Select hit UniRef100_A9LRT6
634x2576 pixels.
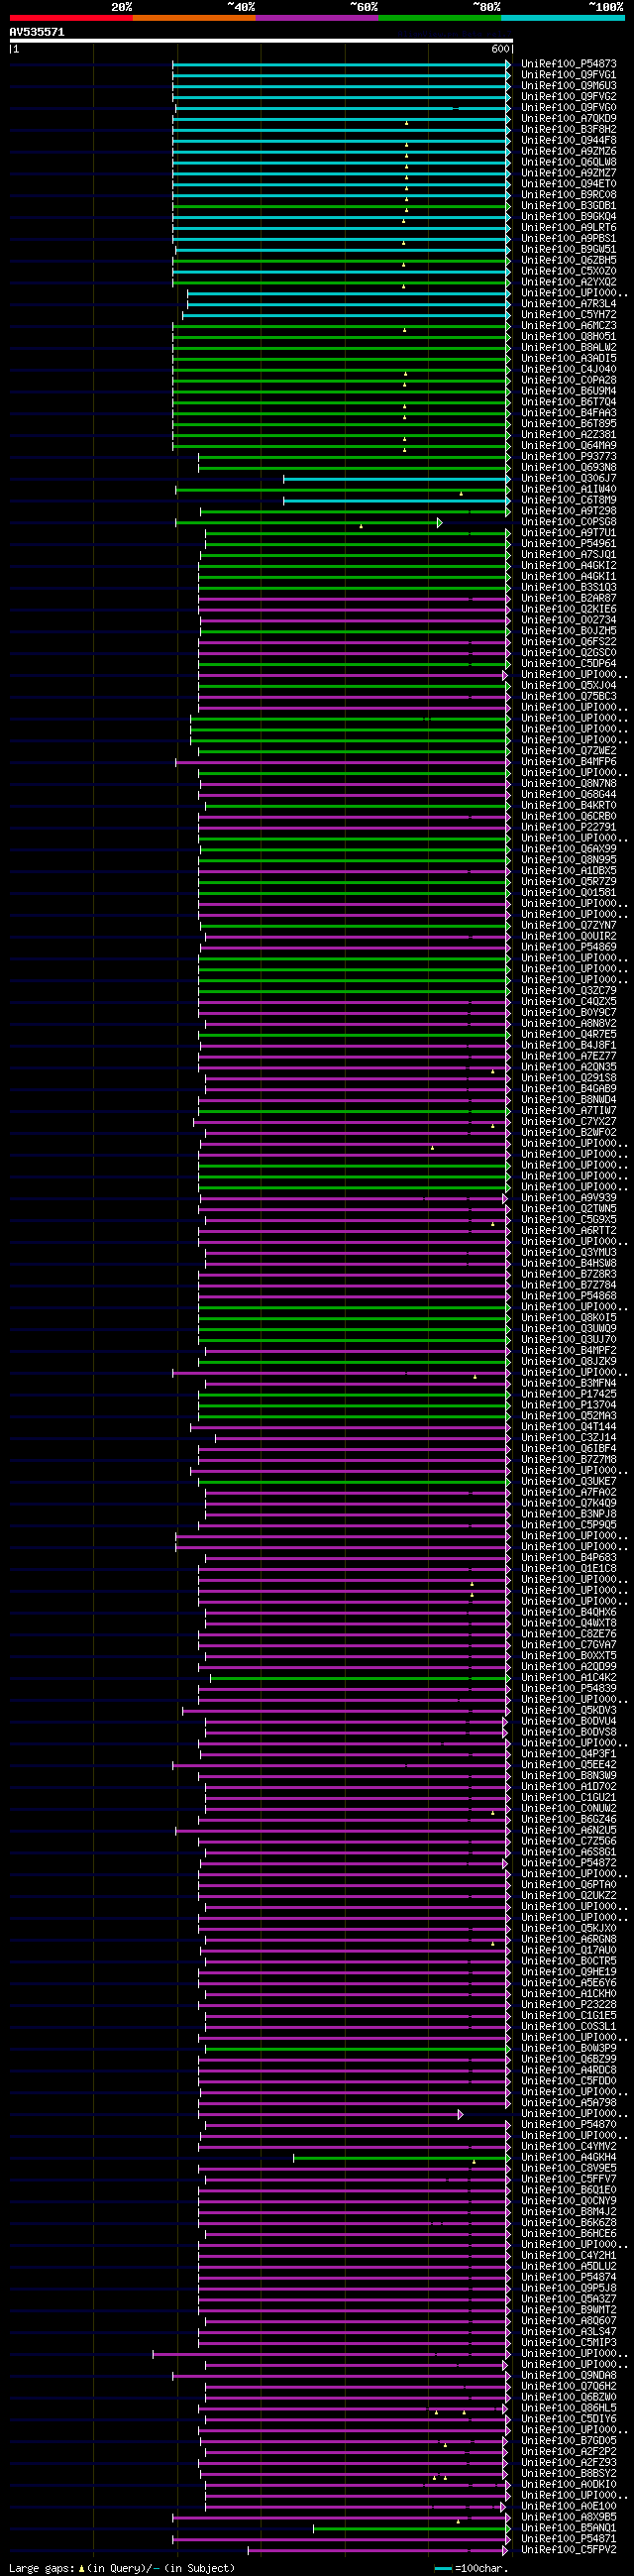point(568,228)
